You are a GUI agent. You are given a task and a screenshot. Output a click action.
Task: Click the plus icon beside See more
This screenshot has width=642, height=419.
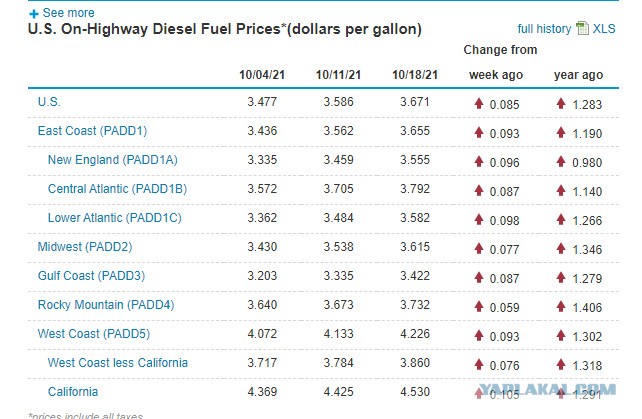point(34,14)
